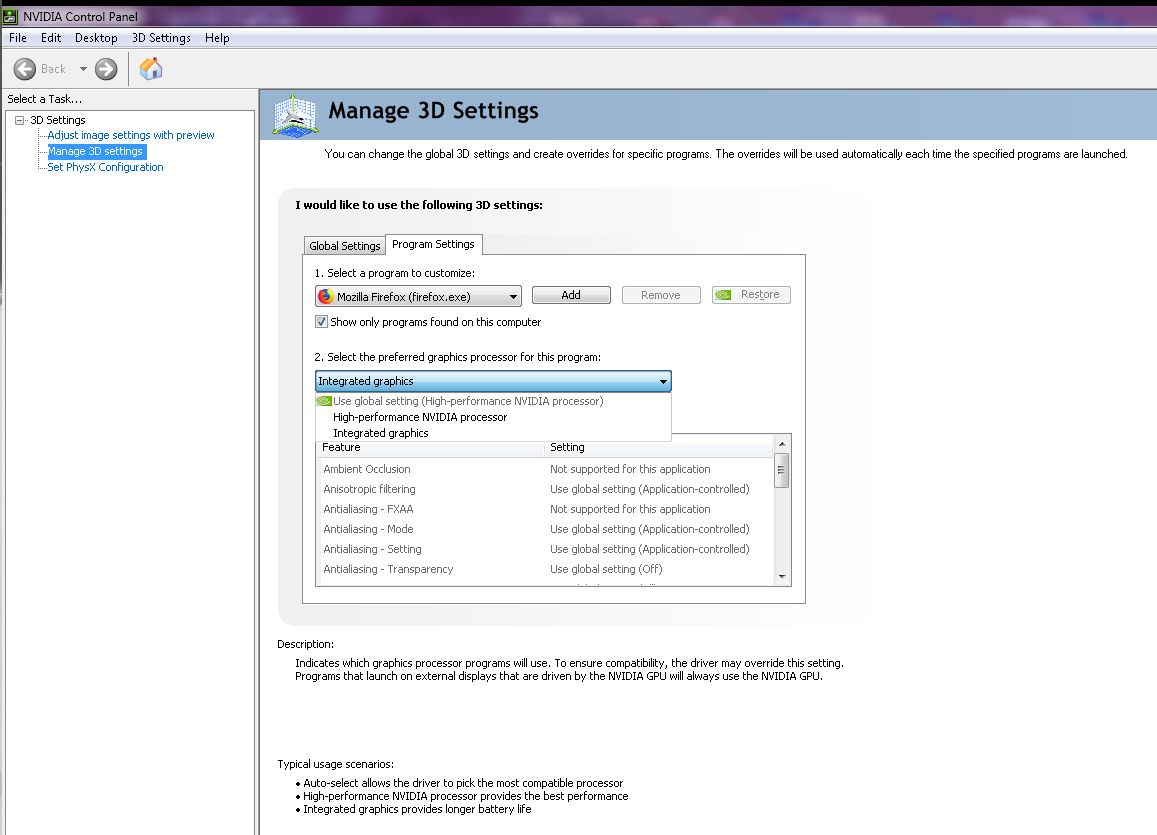Open Adjust image settings with preview
This screenshot has height=835, width=1157.
[131, 135]
